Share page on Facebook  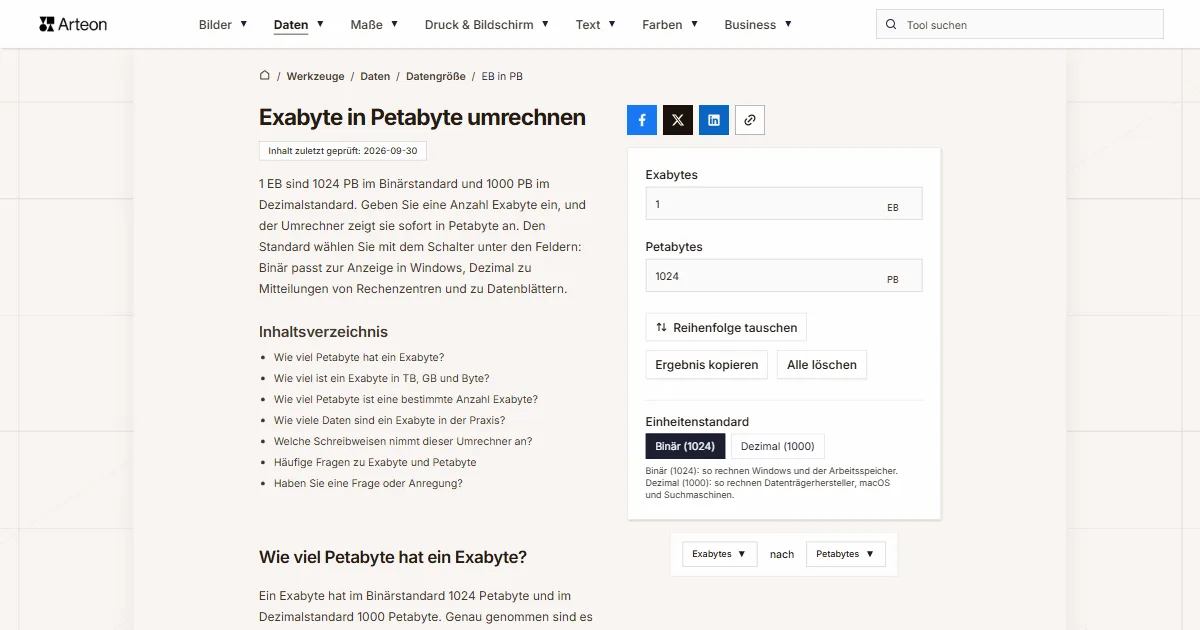pyautogui.click(x=642, y=120)
